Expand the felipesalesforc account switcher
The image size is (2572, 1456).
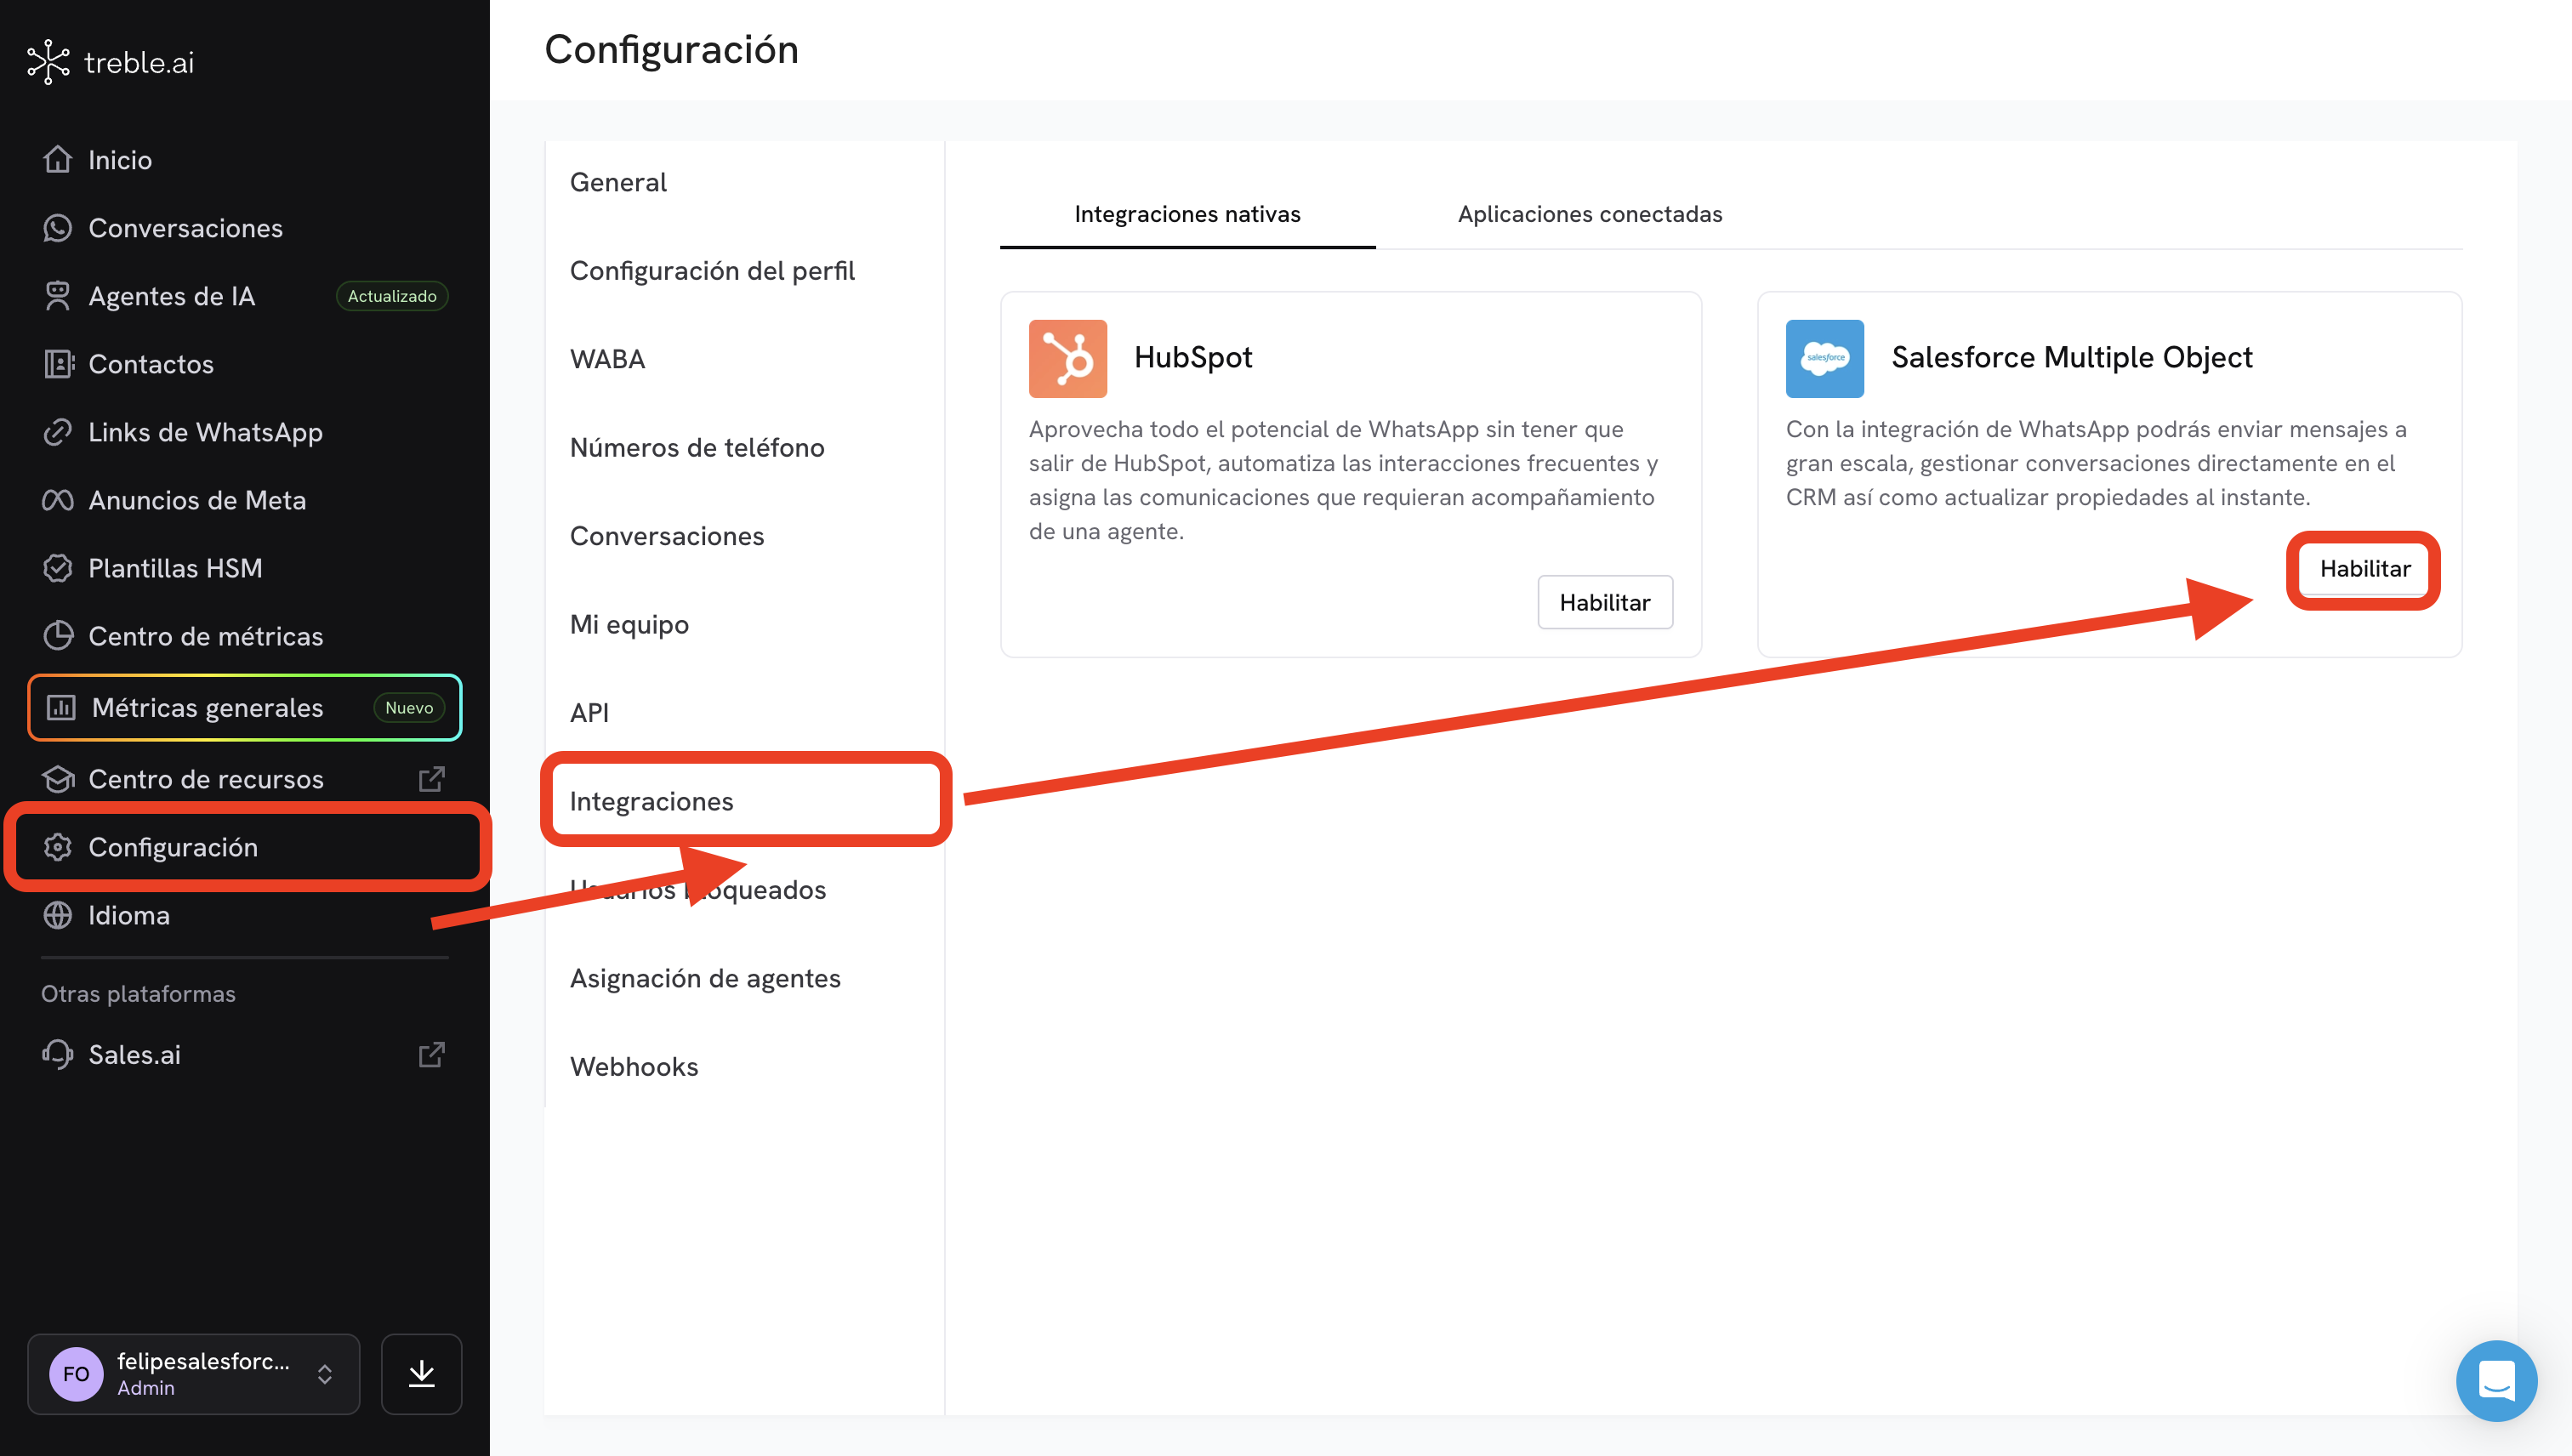194,1374
